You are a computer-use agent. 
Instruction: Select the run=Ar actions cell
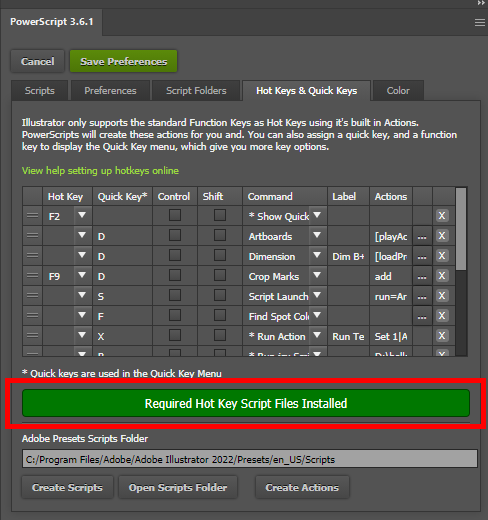pyautogui.click(x=391, y=296)
